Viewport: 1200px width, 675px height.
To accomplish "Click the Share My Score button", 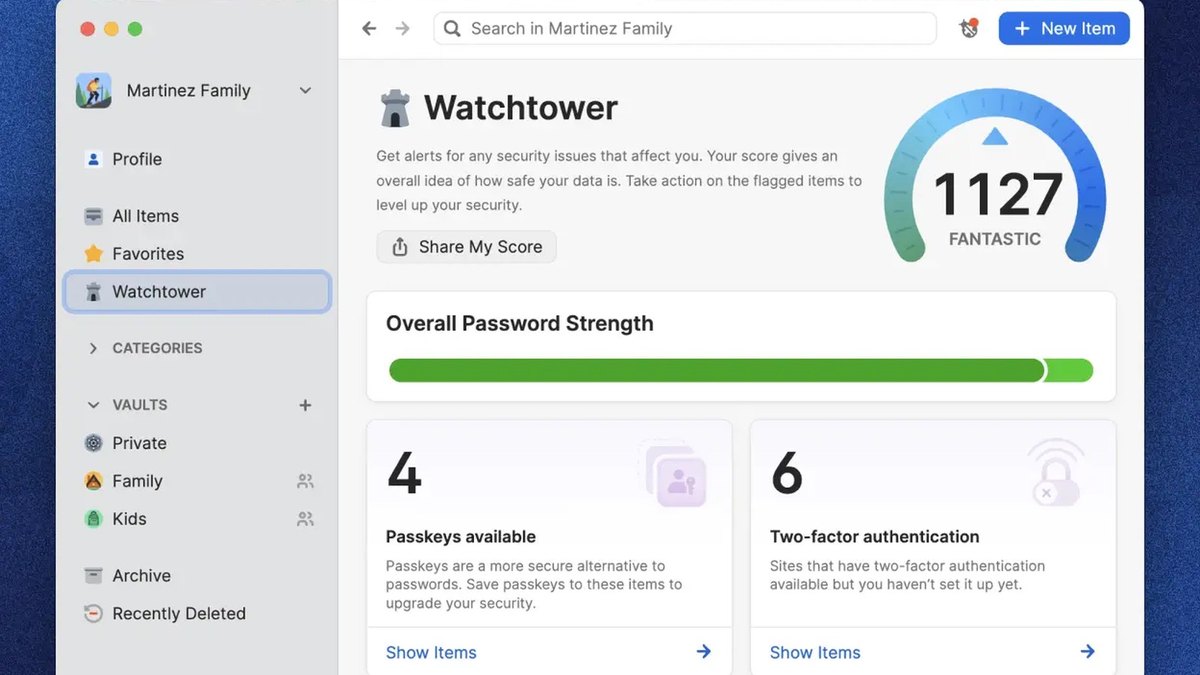I will [466, 247].
